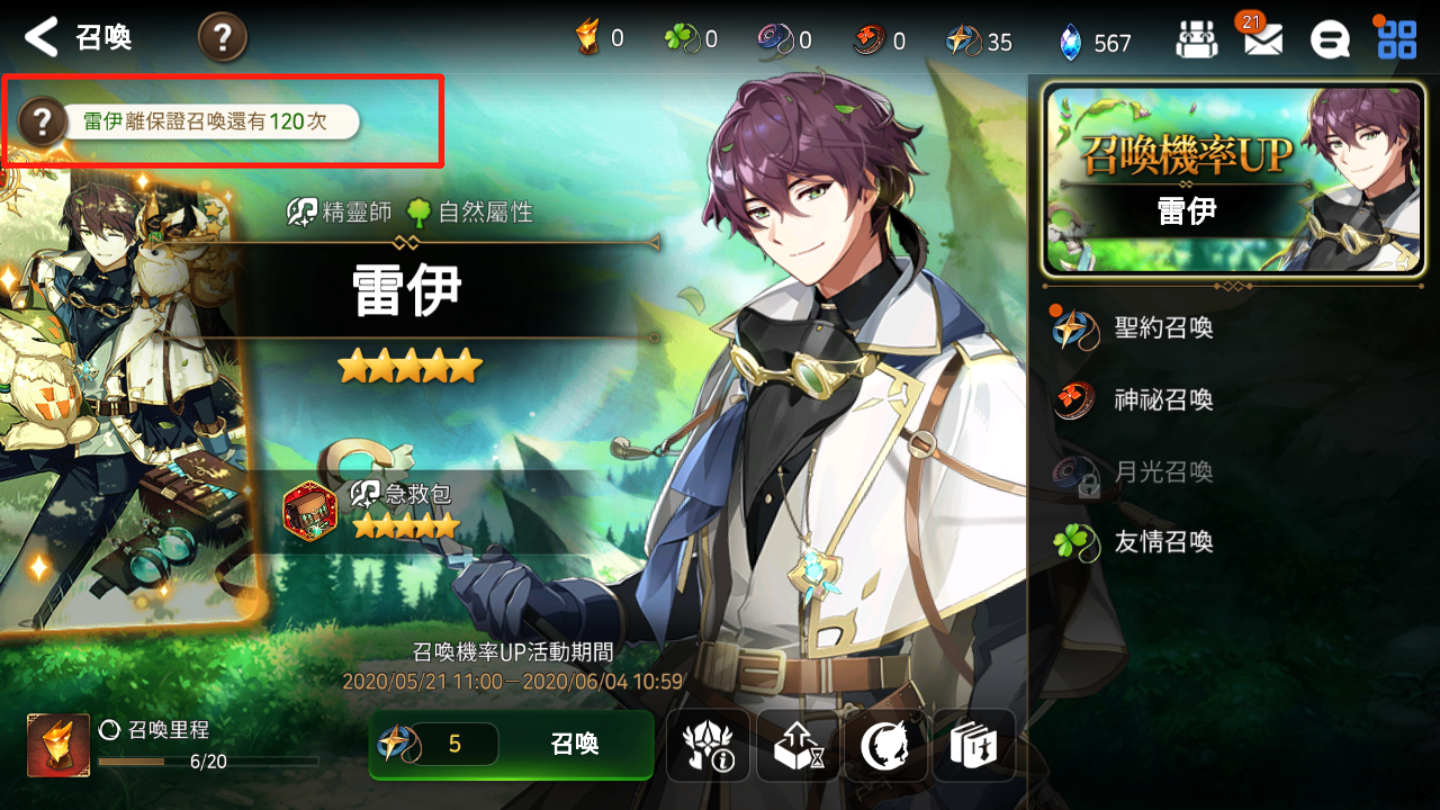
Task: Go back using the arrow next to 召喚
Action: pyautogui.click(x=41, y=38)
